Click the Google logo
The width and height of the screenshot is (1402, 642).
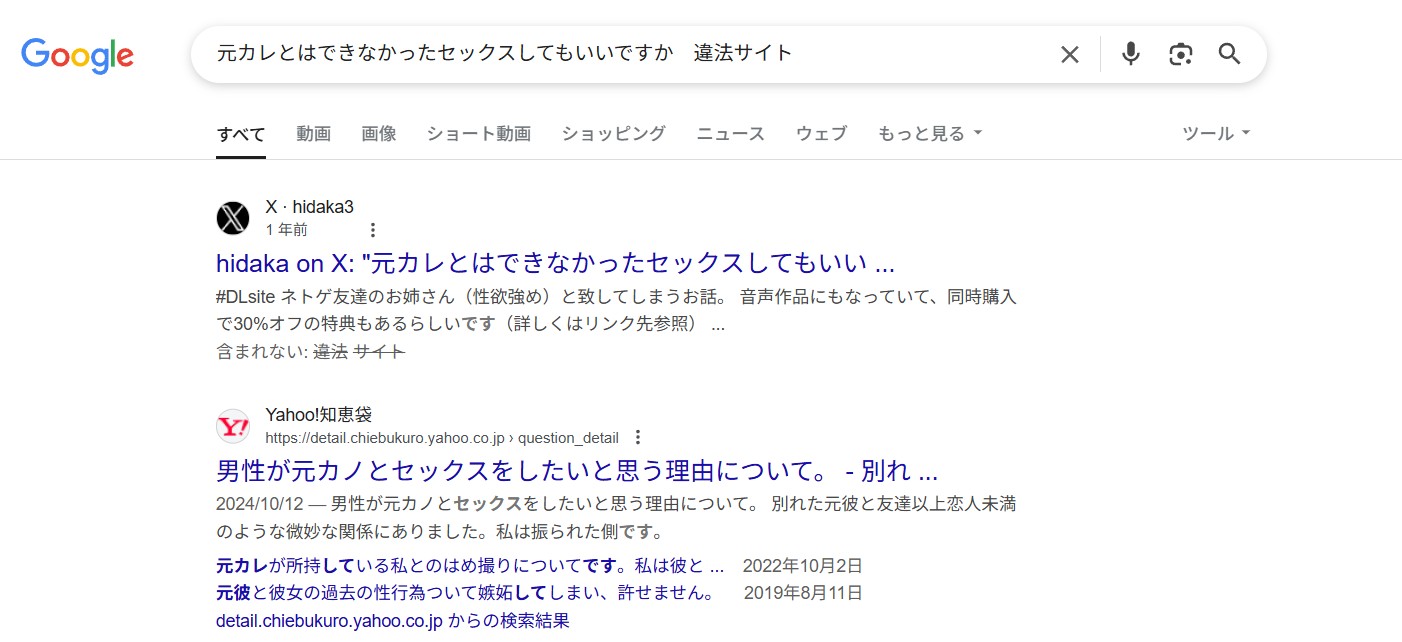pos(77,56)
